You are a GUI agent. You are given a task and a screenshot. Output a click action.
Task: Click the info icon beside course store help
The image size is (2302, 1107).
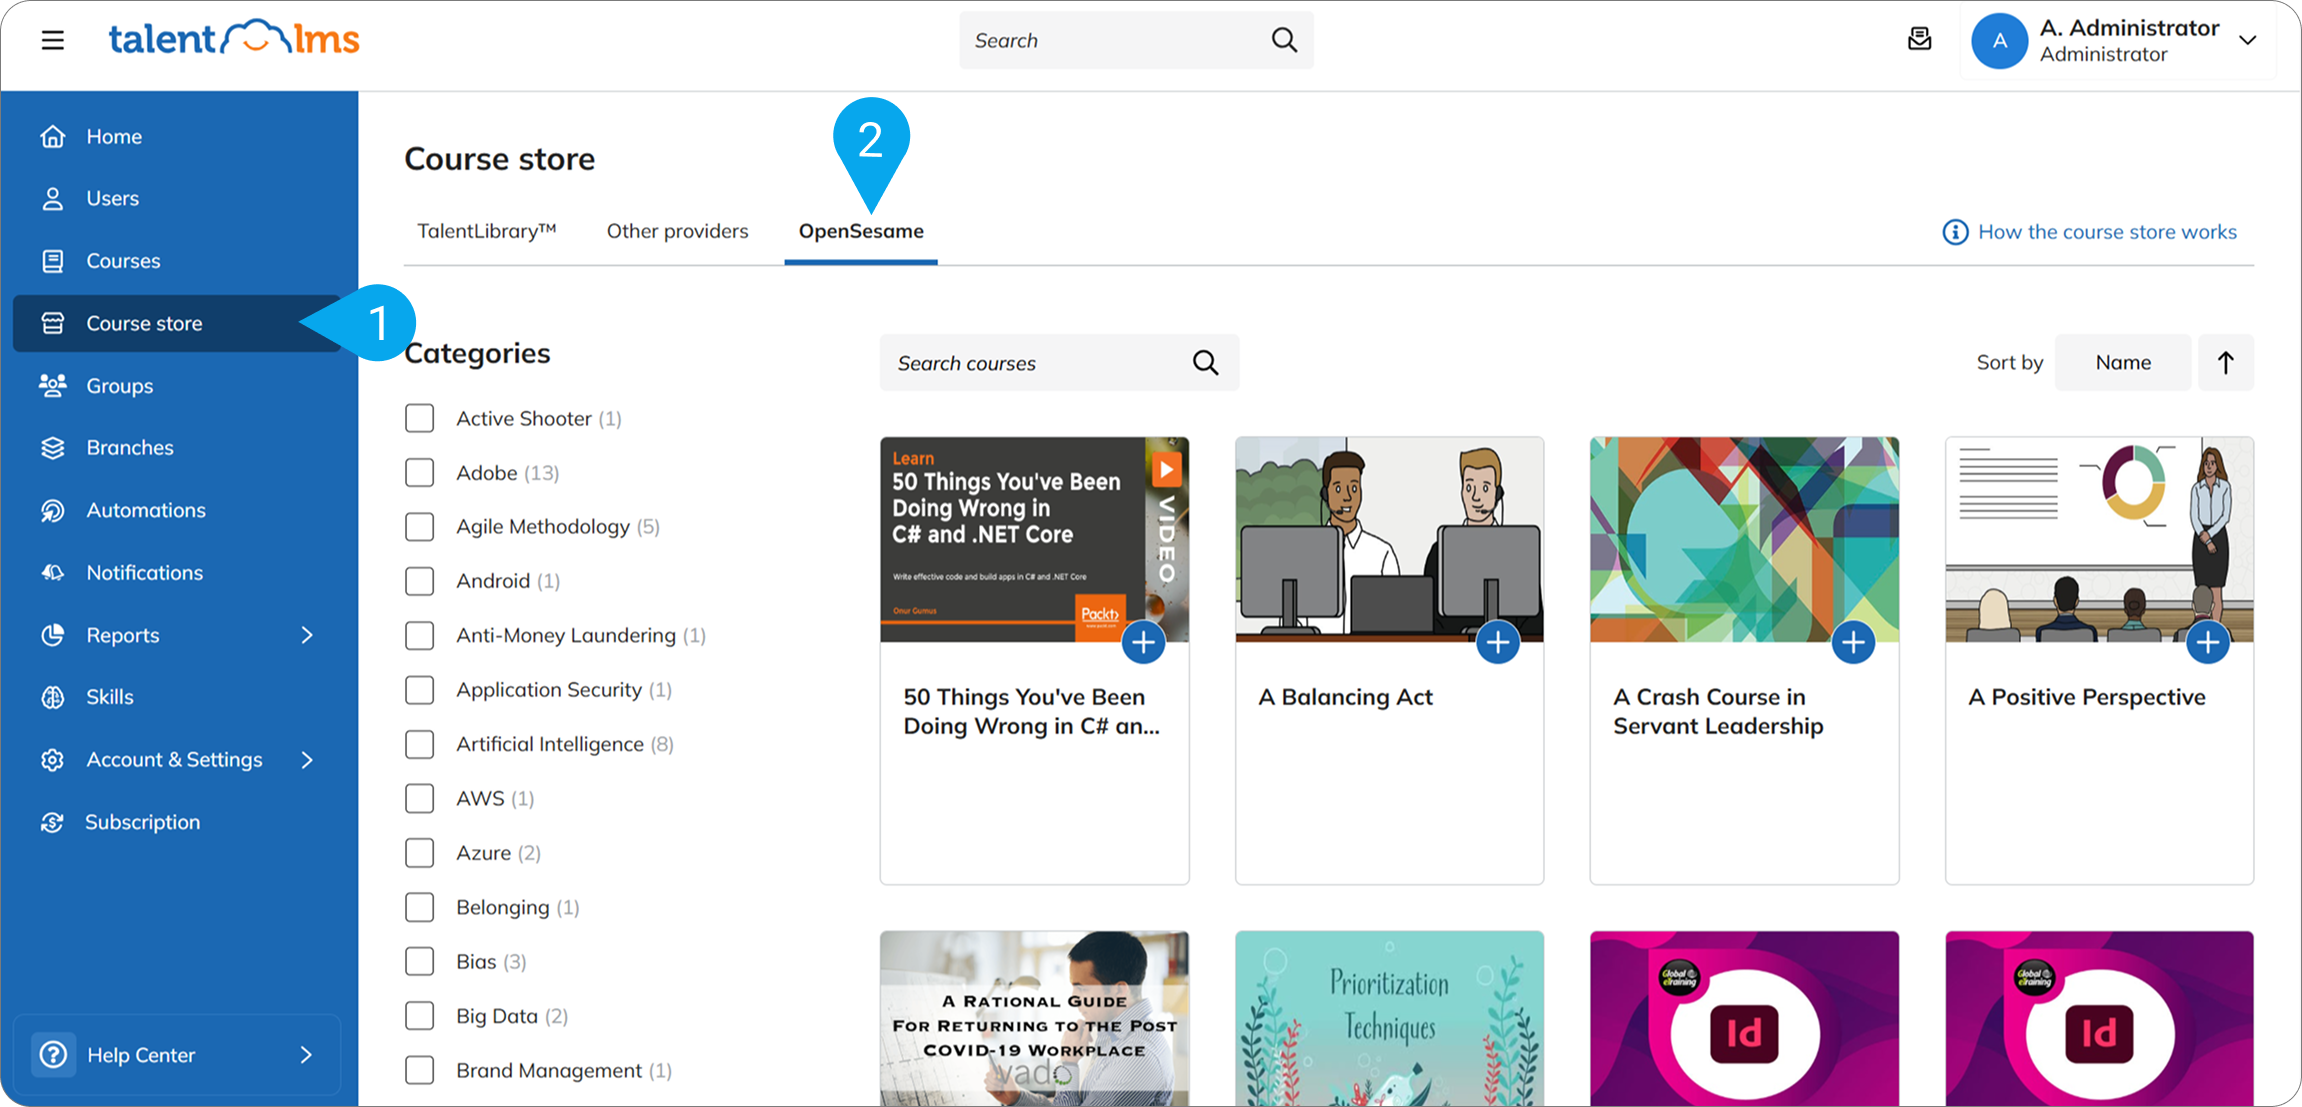(1955, 232)
